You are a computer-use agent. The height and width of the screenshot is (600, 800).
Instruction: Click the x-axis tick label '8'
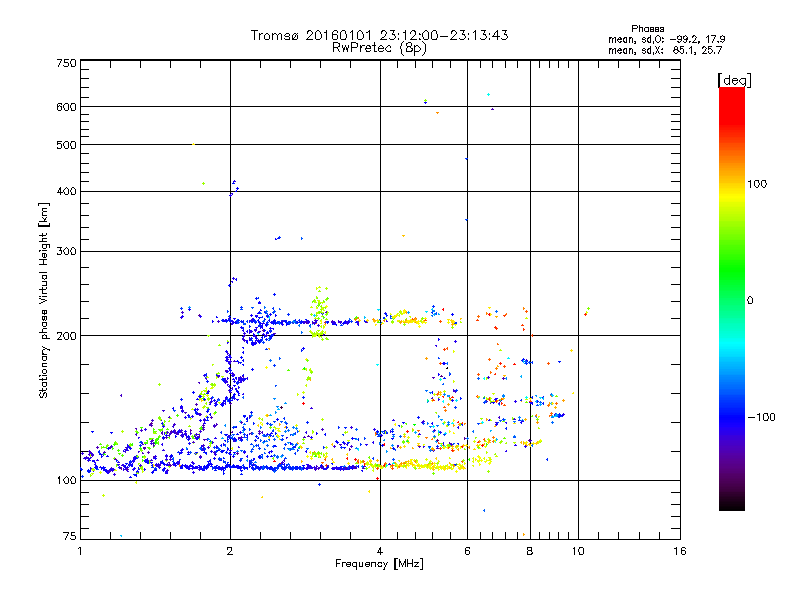[x=530, y=551]
